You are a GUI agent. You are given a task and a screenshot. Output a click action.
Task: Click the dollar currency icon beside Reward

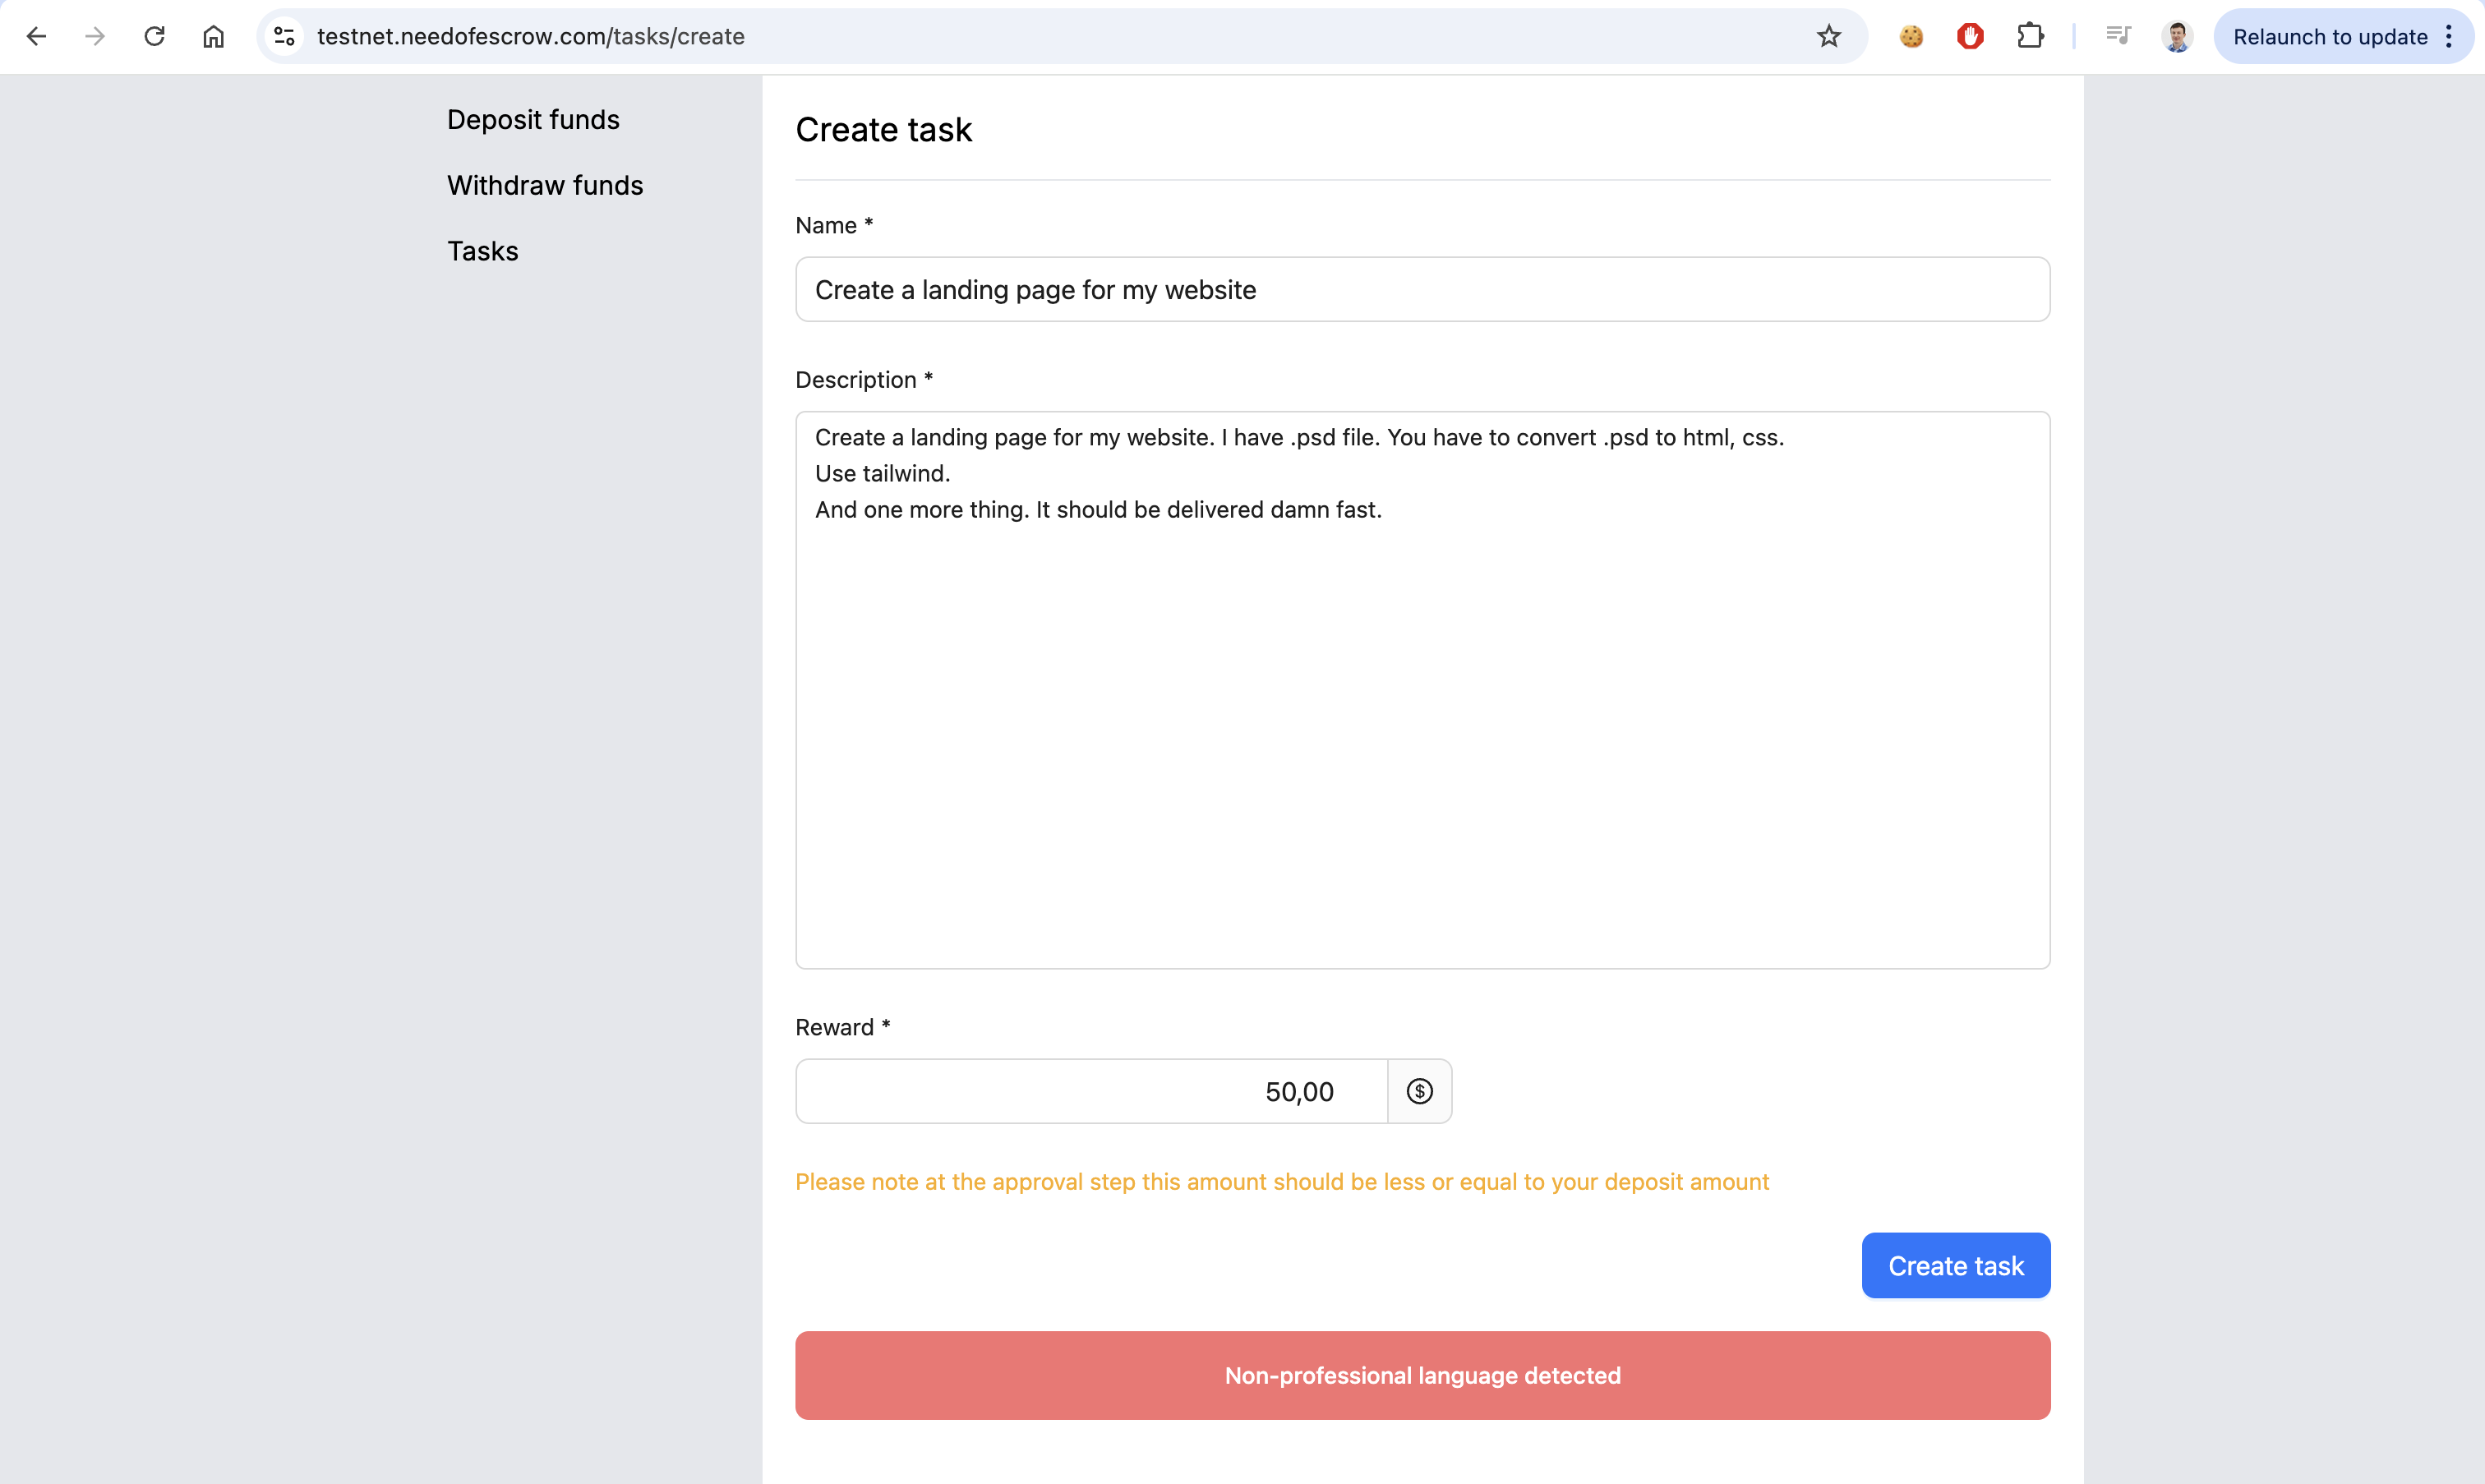[x=1419, y=1091]
